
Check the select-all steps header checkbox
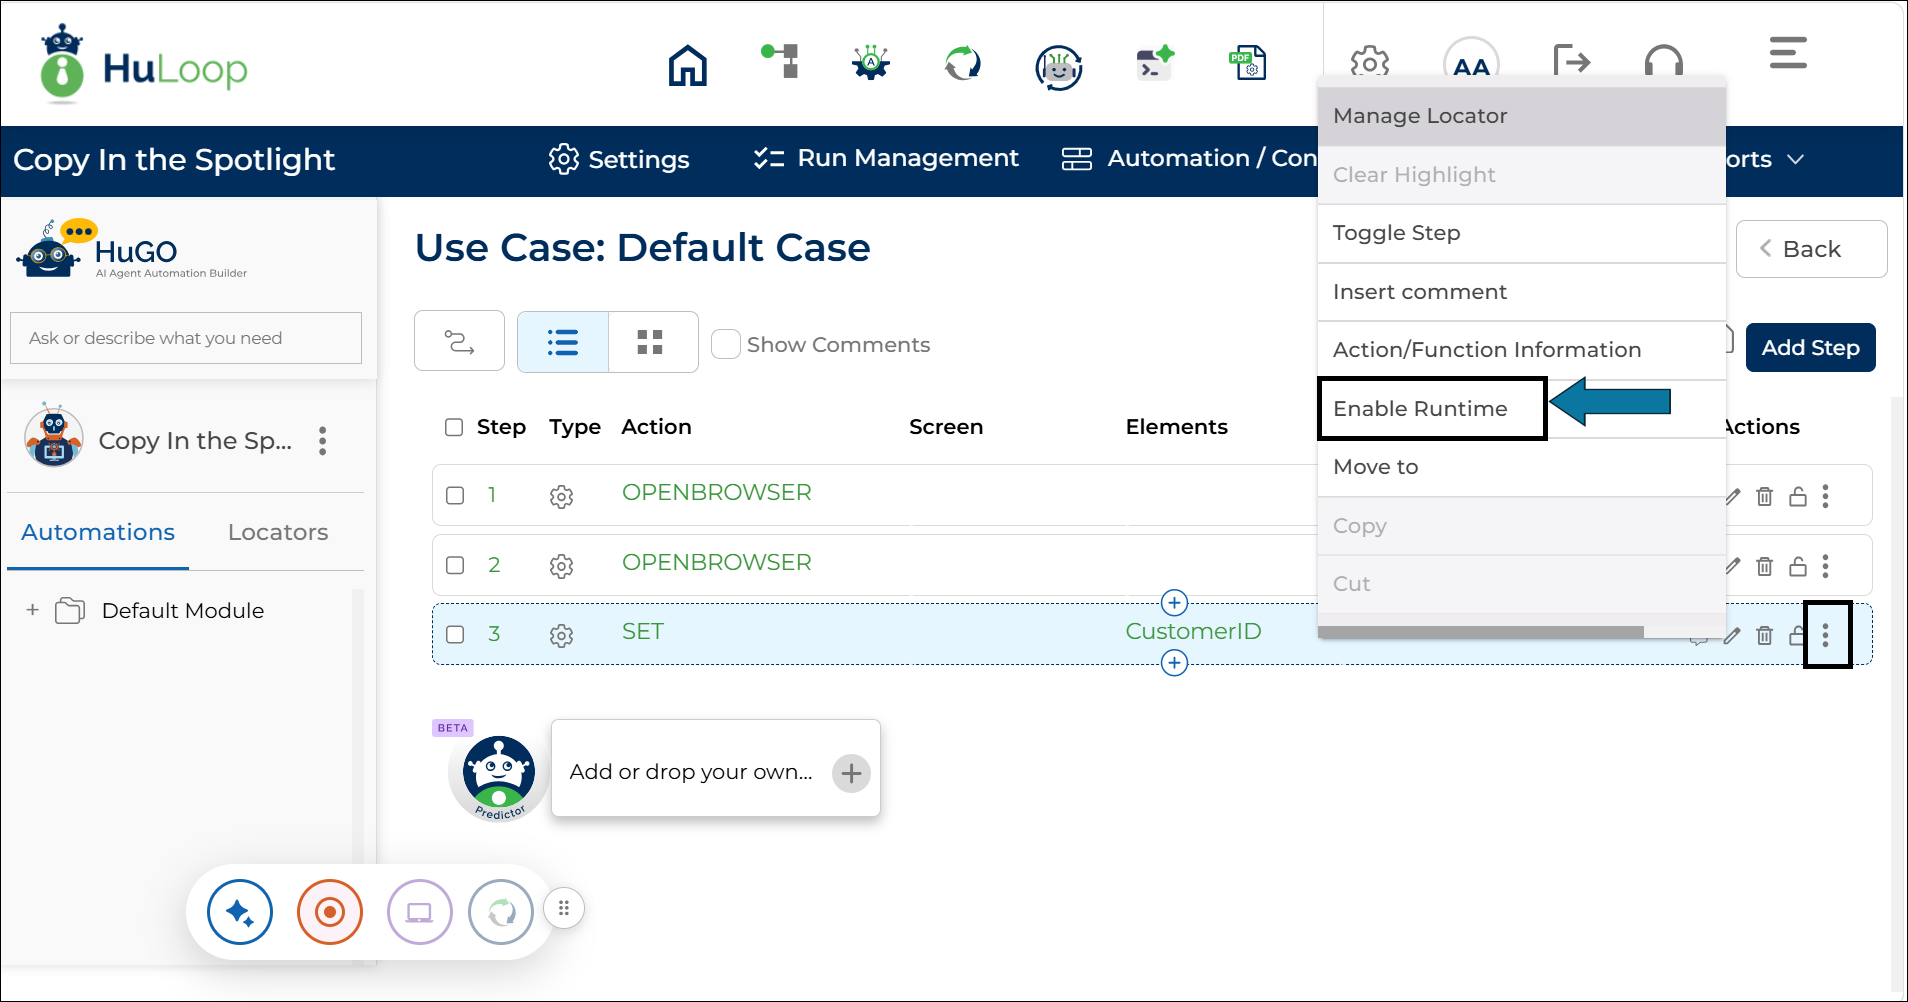(454, 427)
